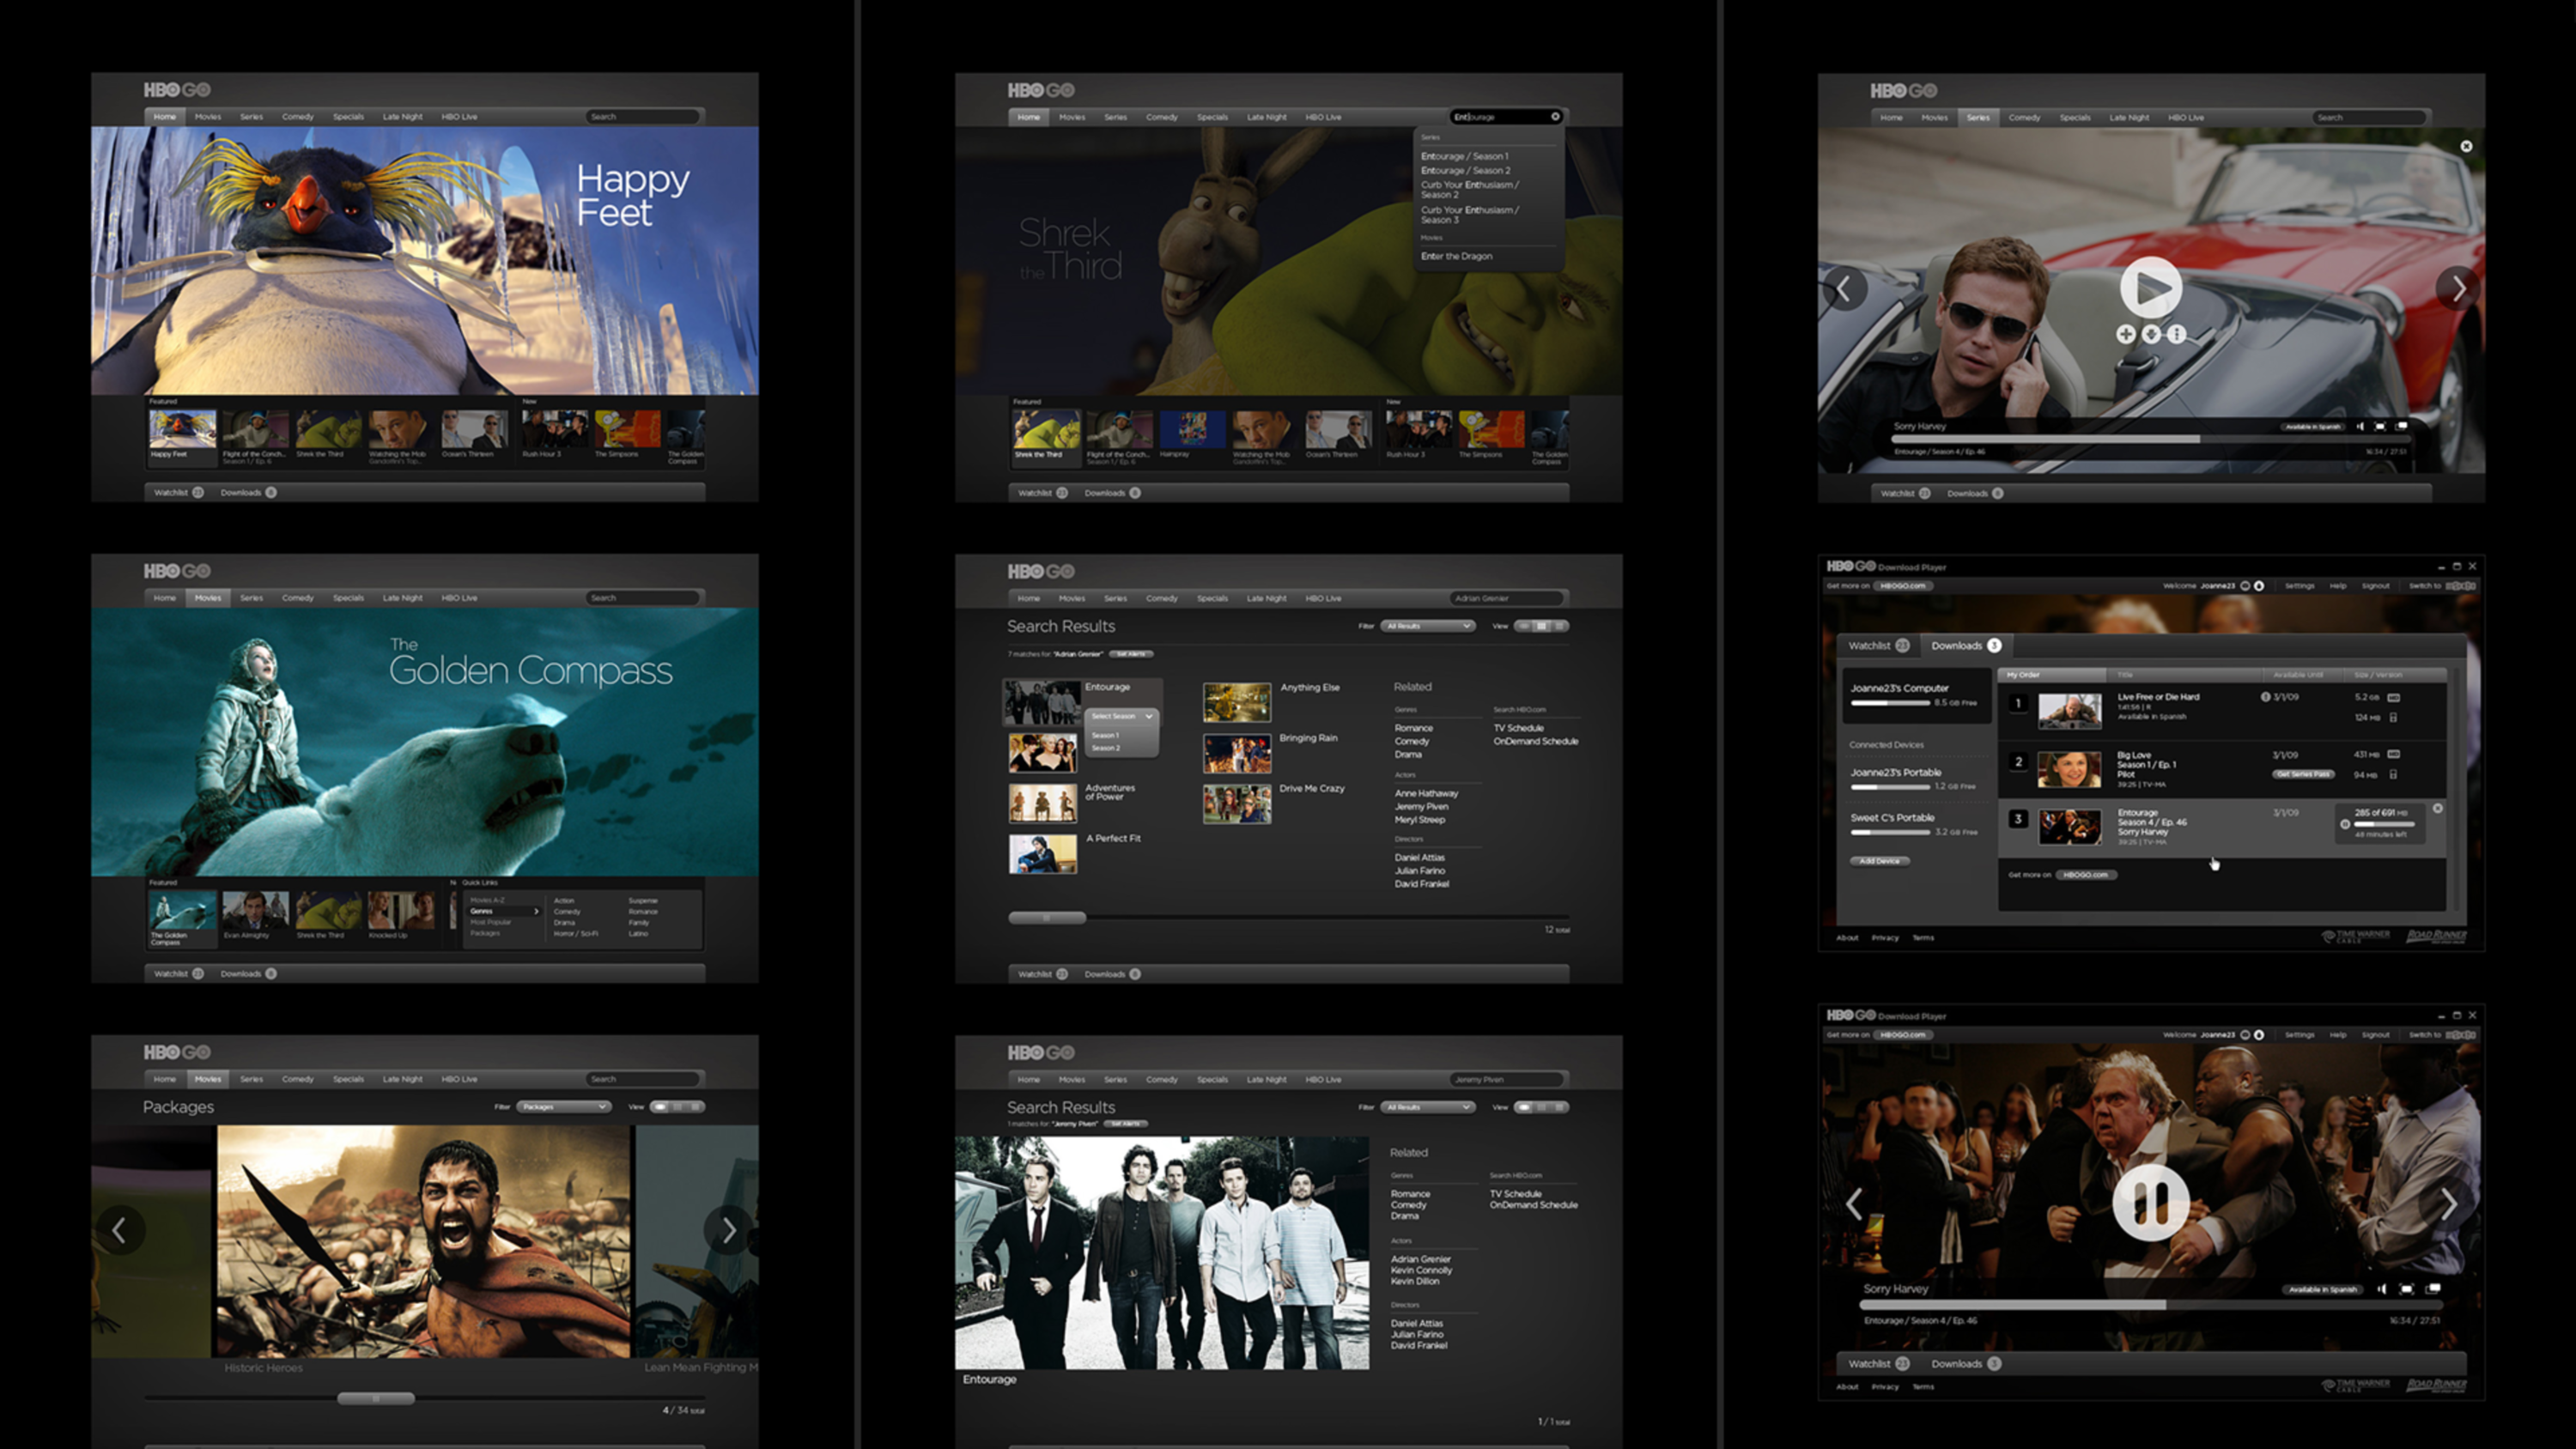
Task: Pick 'Entourage / Season 1' from the Shrek screen suggestions
Action: [1465, 156]
